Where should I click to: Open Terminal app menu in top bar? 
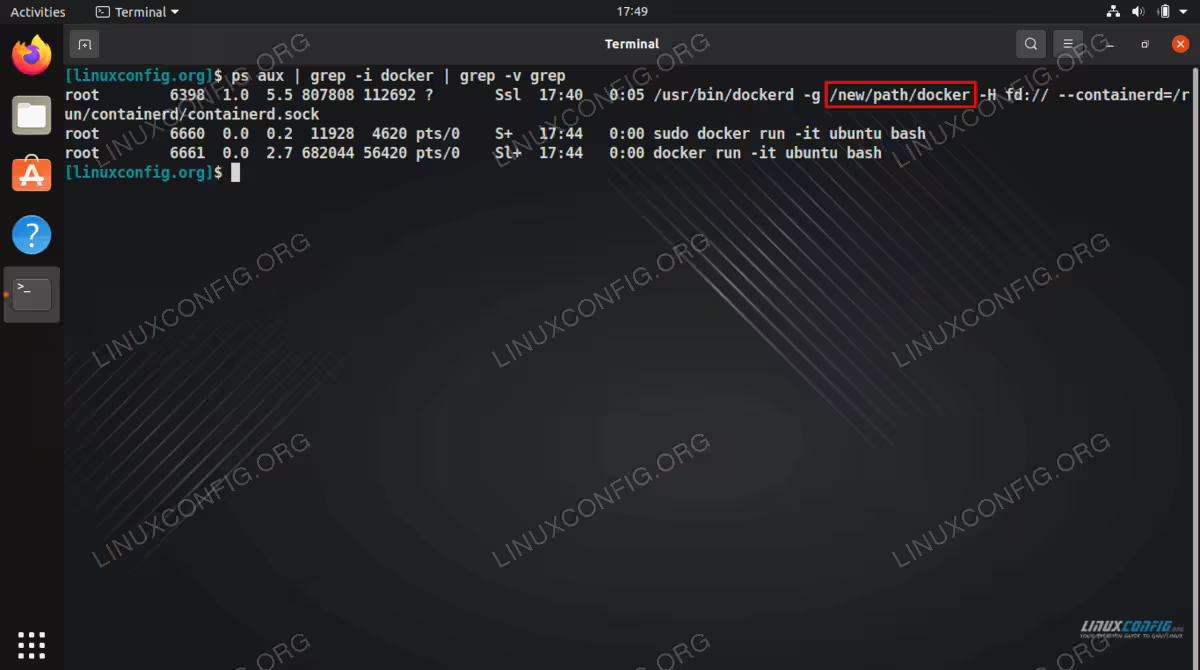coord(138,12)
